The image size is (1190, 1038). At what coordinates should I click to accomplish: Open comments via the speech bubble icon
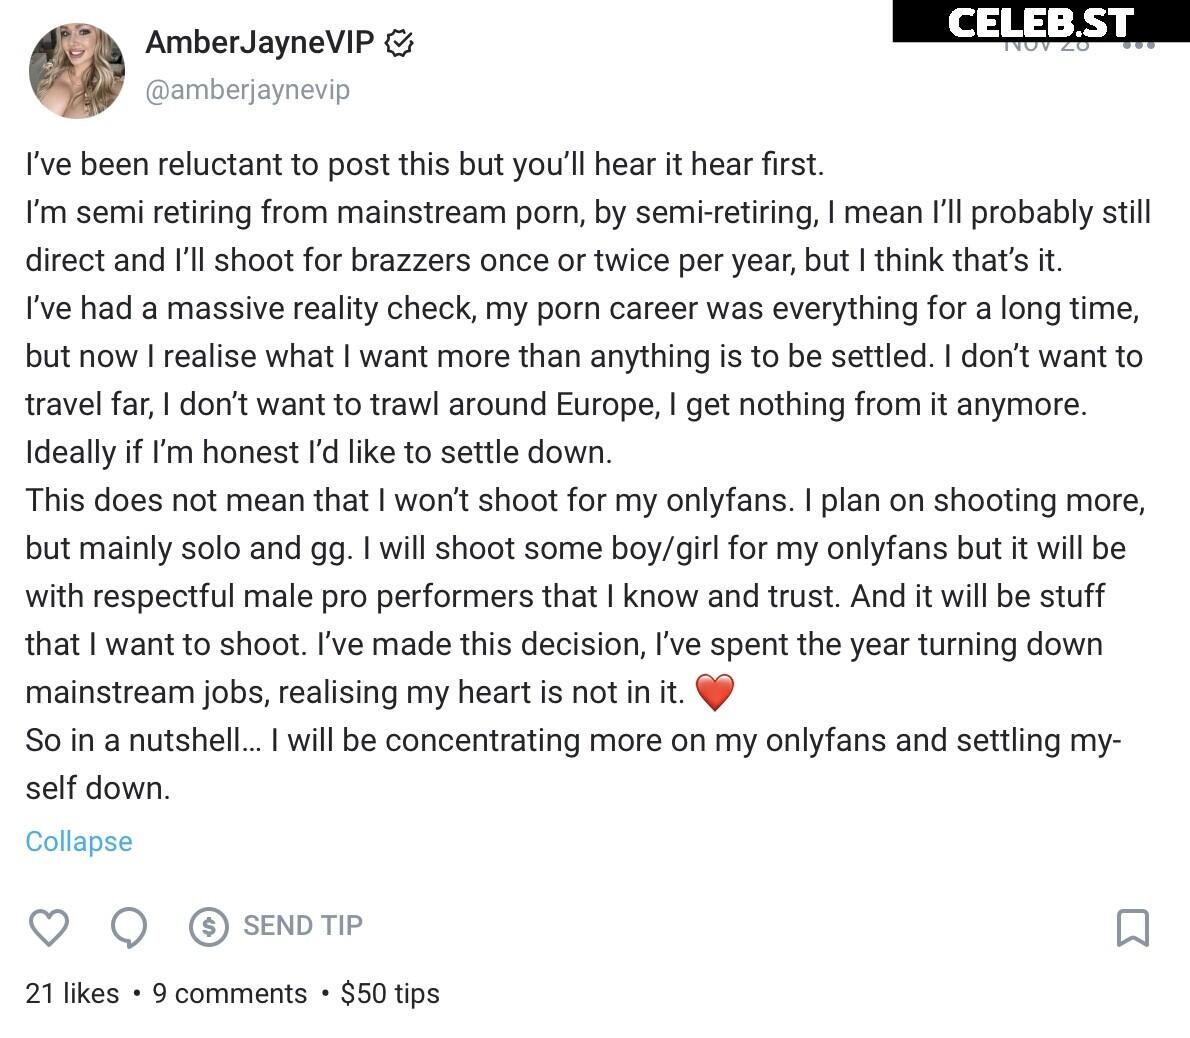[x=129, y=927]
